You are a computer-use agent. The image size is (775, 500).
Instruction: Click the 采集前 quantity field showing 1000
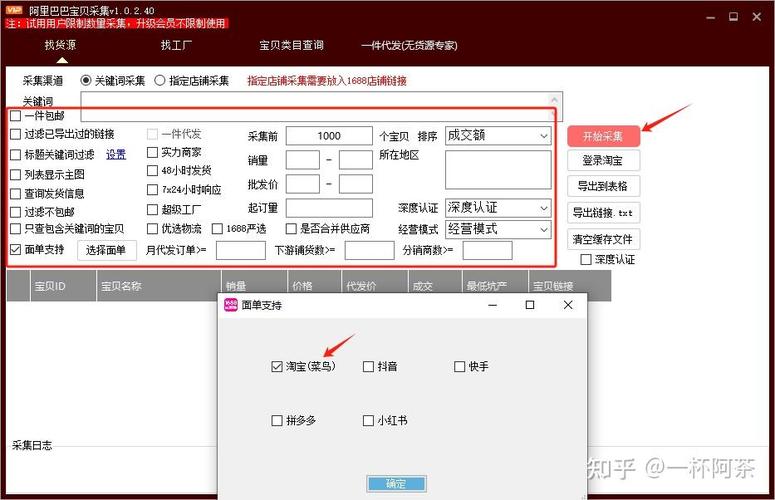coord(329,136)
